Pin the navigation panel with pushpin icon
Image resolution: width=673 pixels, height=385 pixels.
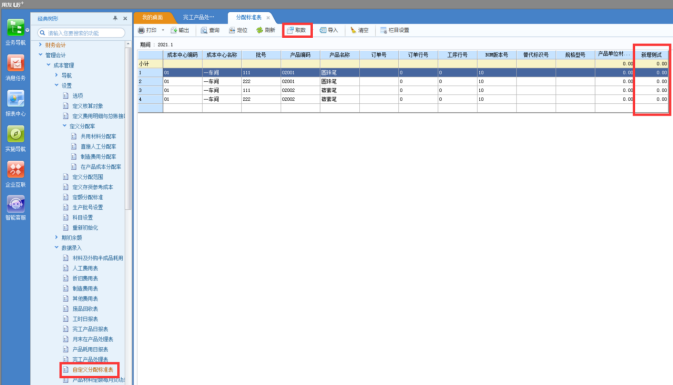pos(115,18)
